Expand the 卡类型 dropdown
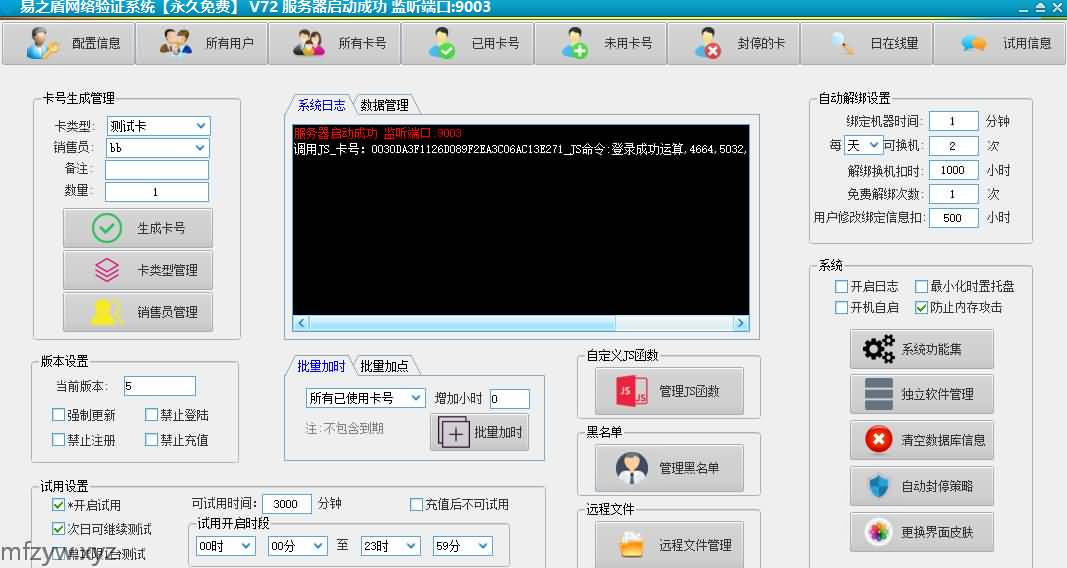Screen dimensions: 1067x568 point(201,126)
